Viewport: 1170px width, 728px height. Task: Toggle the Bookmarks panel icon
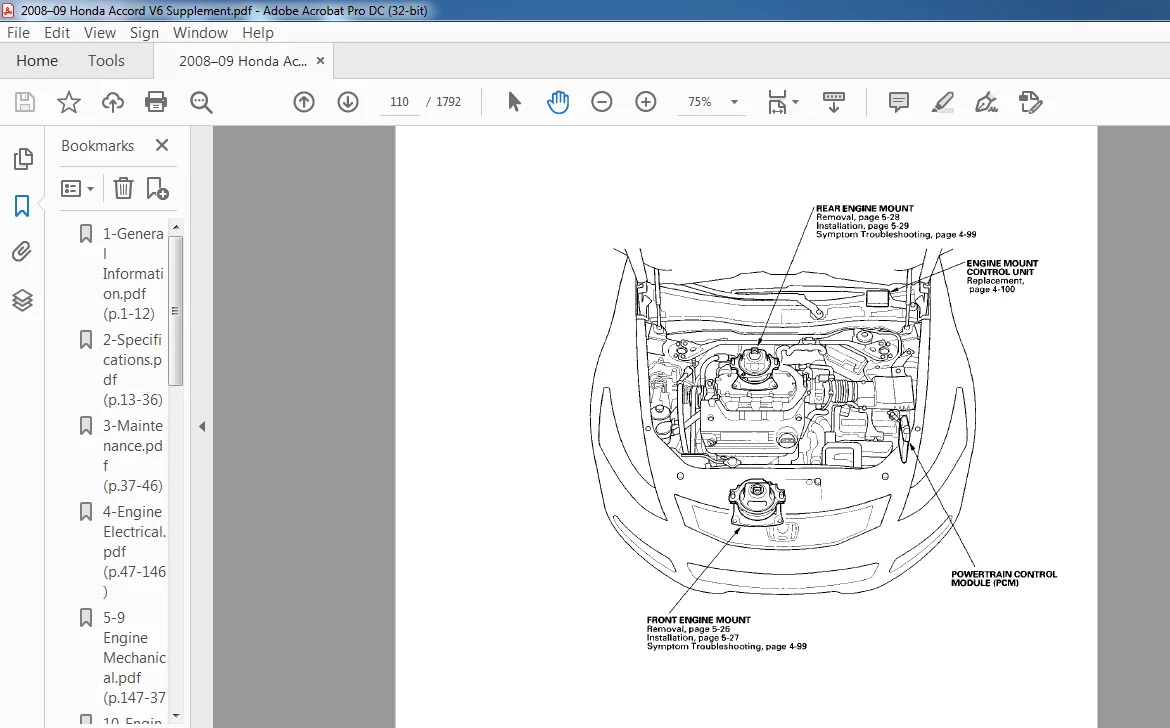tap(22, 206)
